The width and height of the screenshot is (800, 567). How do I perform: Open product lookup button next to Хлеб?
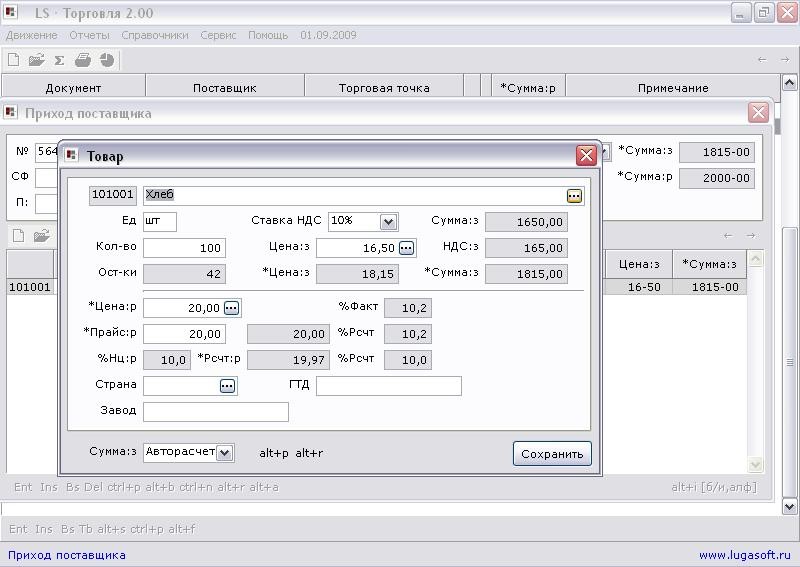(x=574, y=196)
